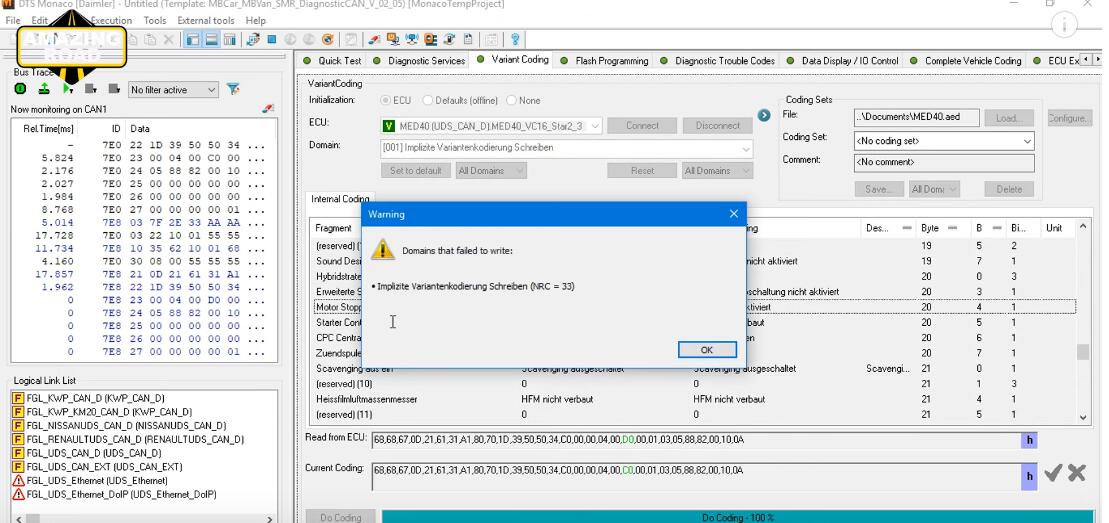Image resolution: width=1109 pixels, height=523 pixels.
Task: Toggle hex display for Current Coding
Action: click(x=1029, y=476)
